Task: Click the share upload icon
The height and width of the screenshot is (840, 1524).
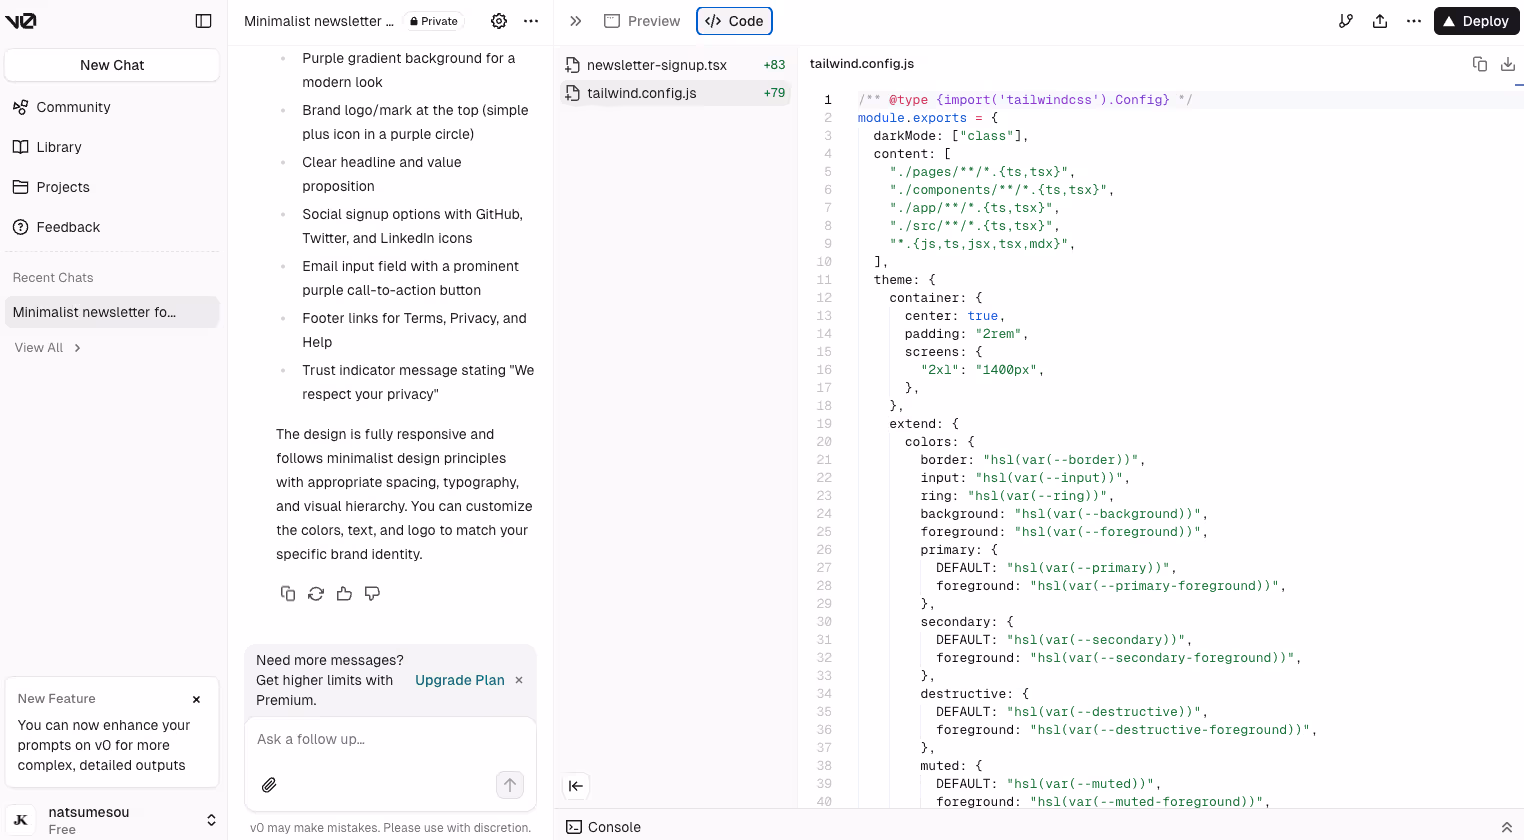Action: [x=1380, y=21]
